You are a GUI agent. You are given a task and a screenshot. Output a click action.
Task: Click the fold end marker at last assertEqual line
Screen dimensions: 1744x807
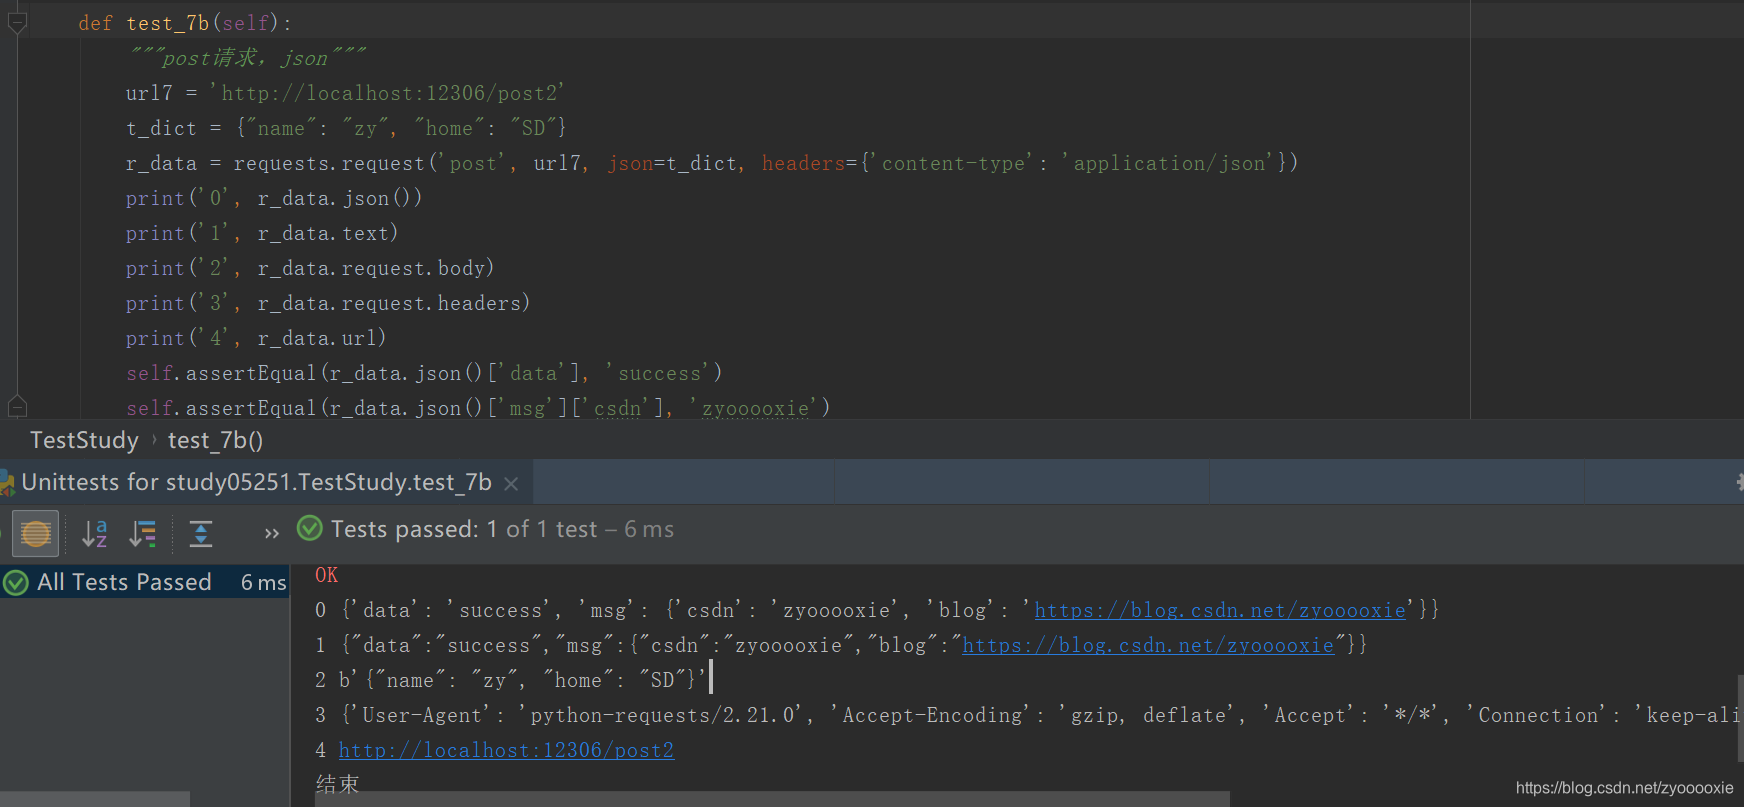pyautogui.click(x=17, y=406)
